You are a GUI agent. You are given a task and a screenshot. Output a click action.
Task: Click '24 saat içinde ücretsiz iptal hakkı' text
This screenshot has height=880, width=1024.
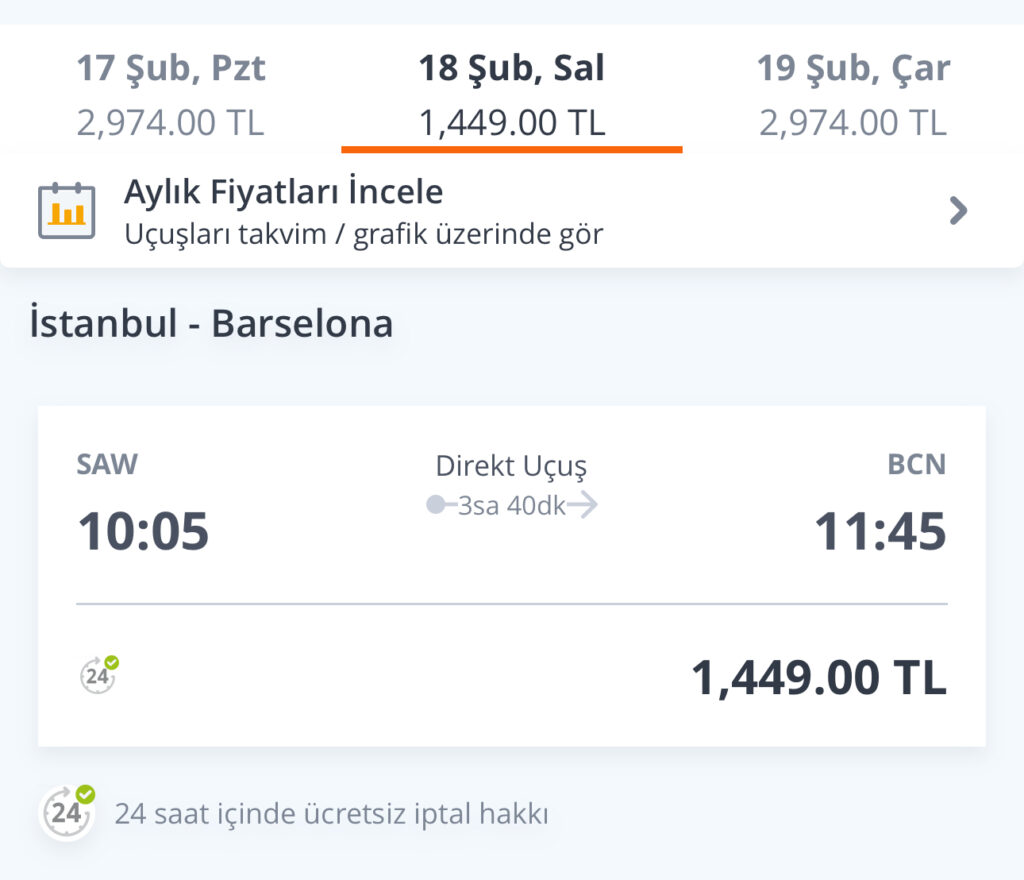point(331,813)
